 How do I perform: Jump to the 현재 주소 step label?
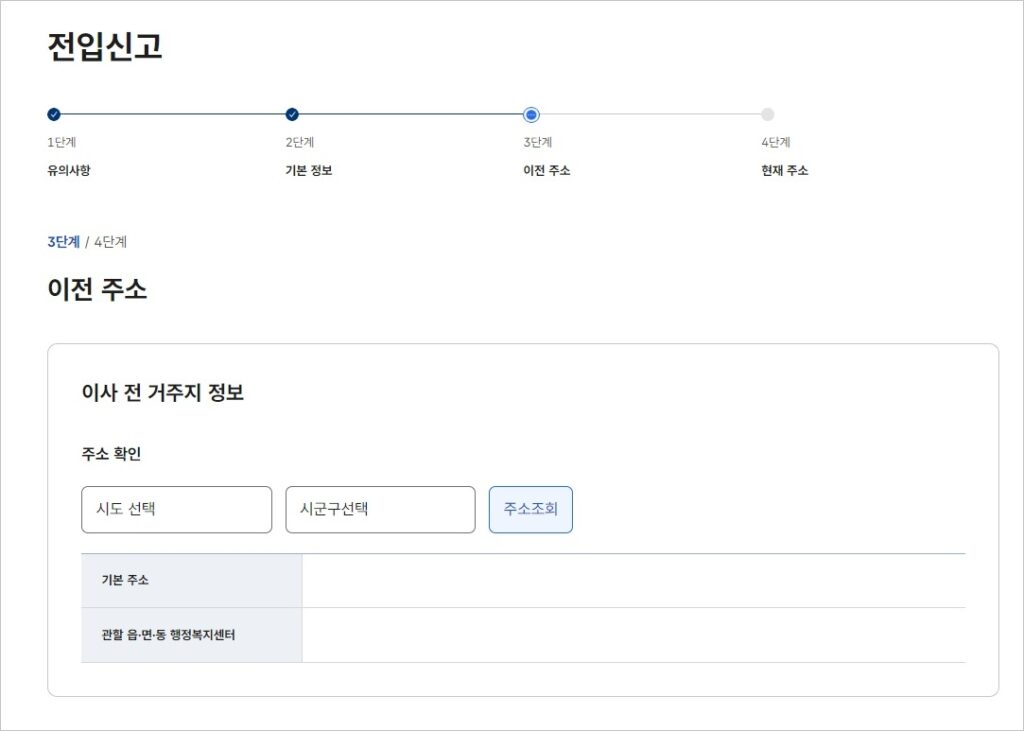tap(784, 171)
